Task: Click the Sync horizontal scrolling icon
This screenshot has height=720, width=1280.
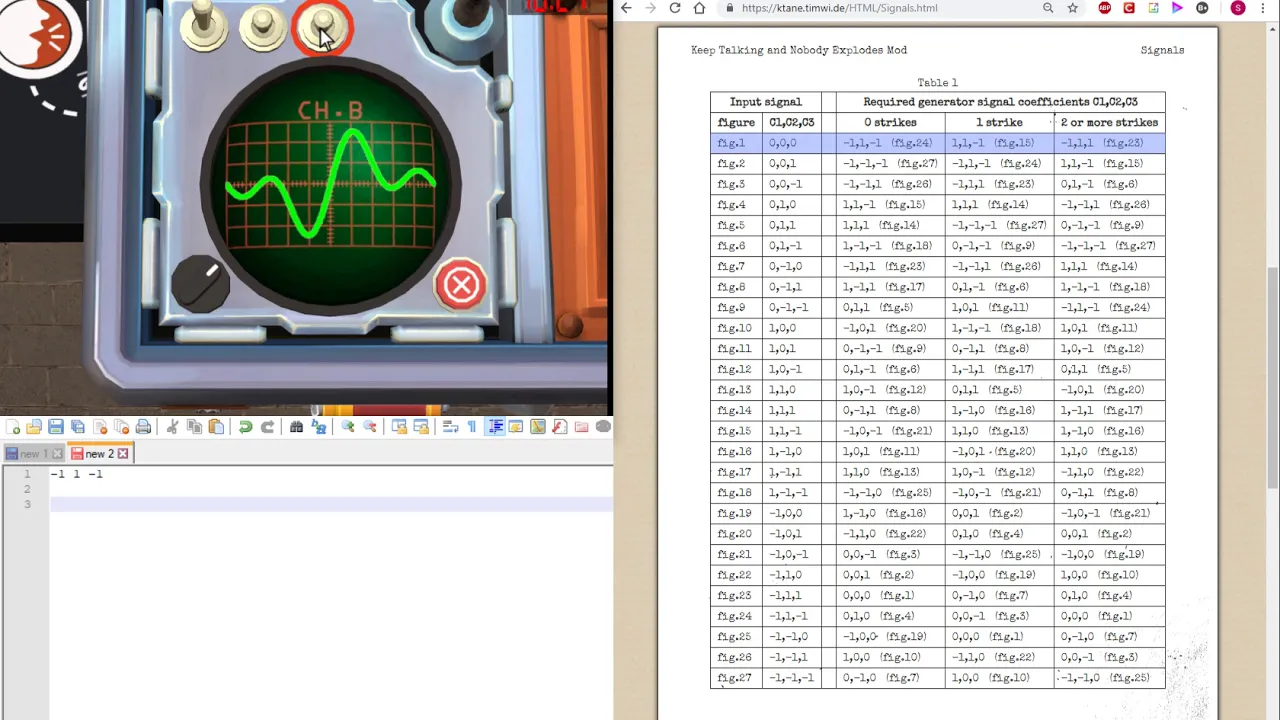Action: click(421, 427)
